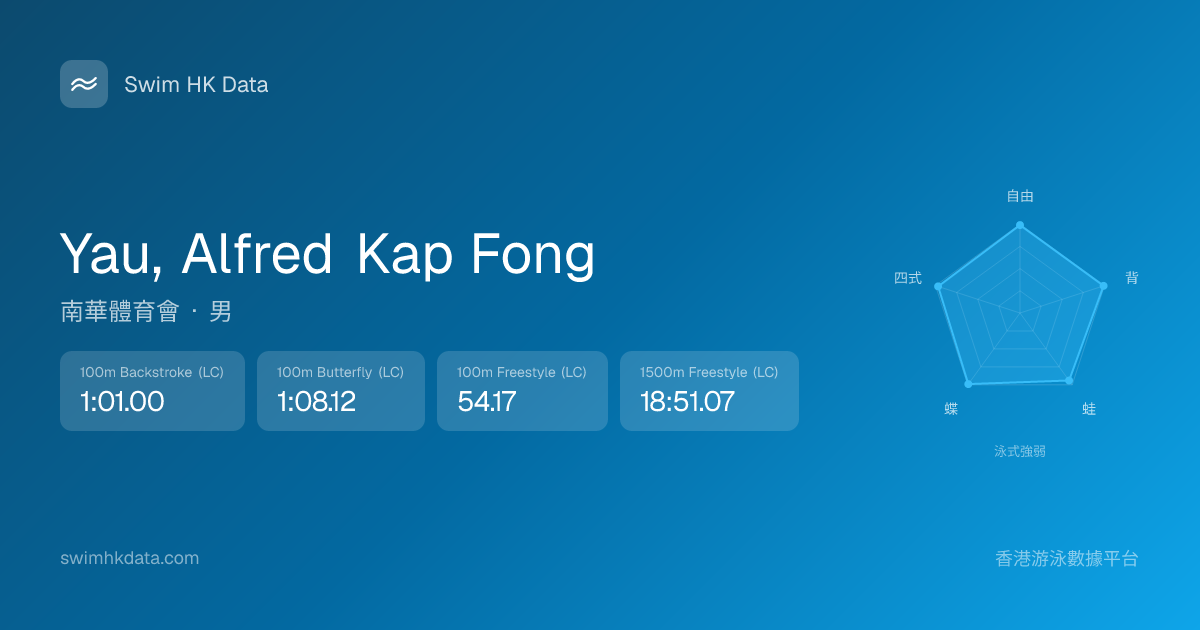The width and height of the screenshot is (1200, 630).
Task: Click the 蛙 label on the radar chart
Action: point(1089,409)
